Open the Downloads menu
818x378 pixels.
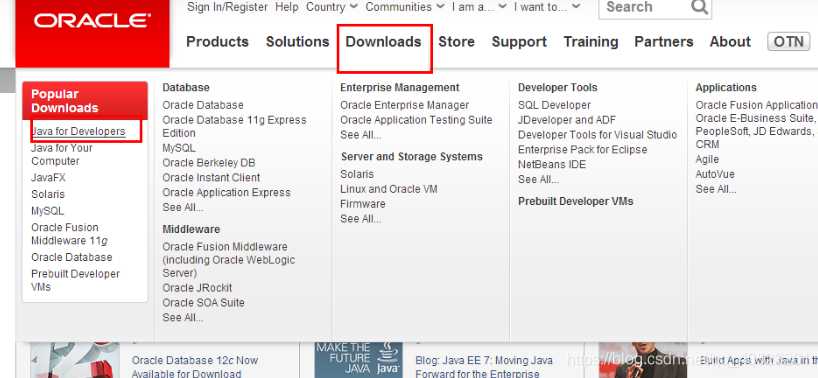point(383,42)
